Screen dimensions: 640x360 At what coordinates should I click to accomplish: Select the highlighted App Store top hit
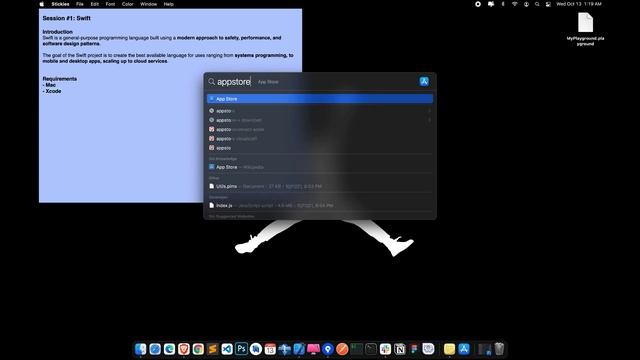(320, 99)
